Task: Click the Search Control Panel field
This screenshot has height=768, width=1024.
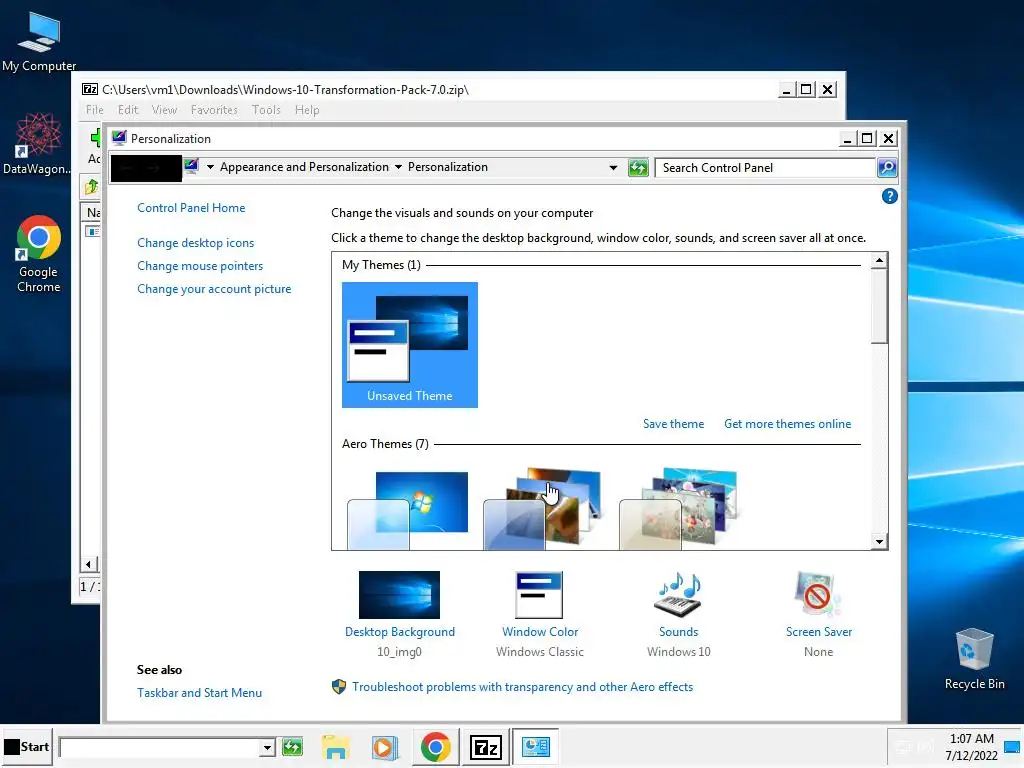Action: (765, 168)
